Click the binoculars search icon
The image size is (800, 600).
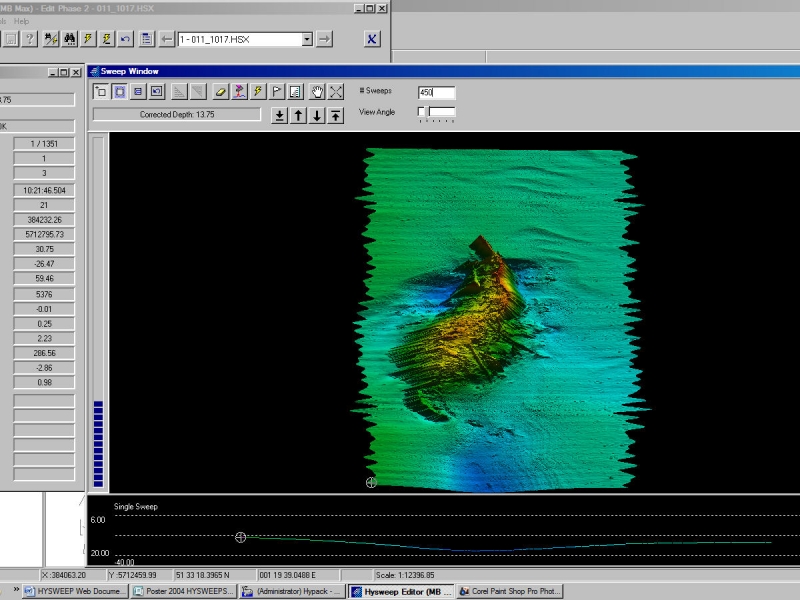click(70, 39)
